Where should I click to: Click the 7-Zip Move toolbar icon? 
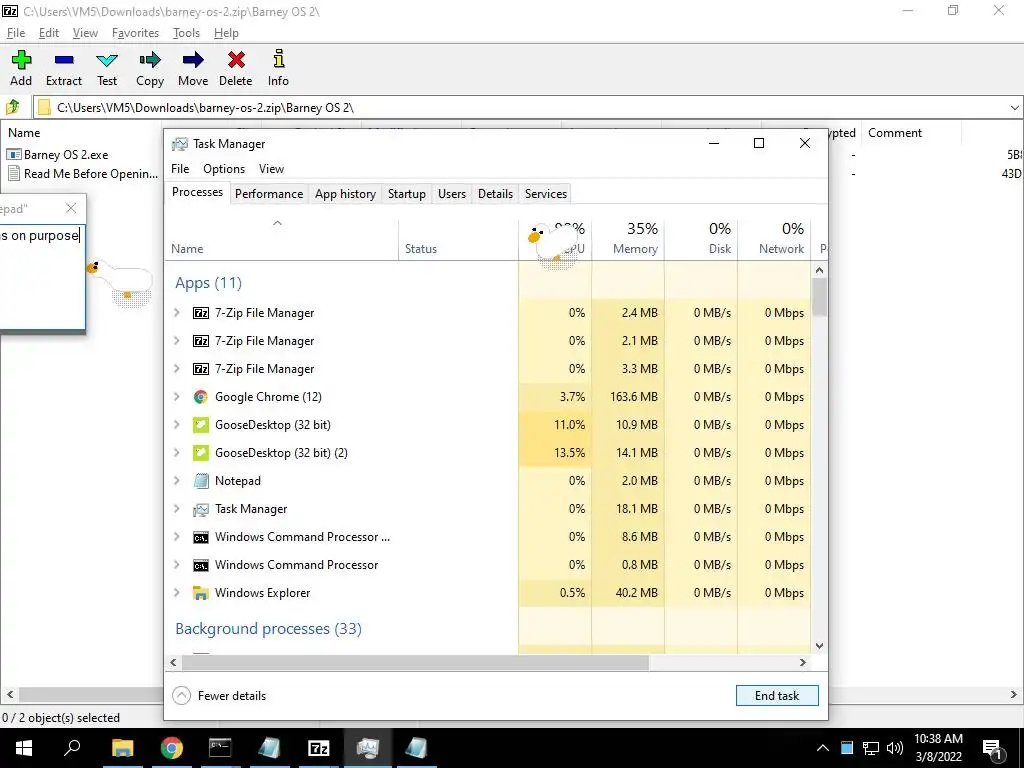[193, 60]
